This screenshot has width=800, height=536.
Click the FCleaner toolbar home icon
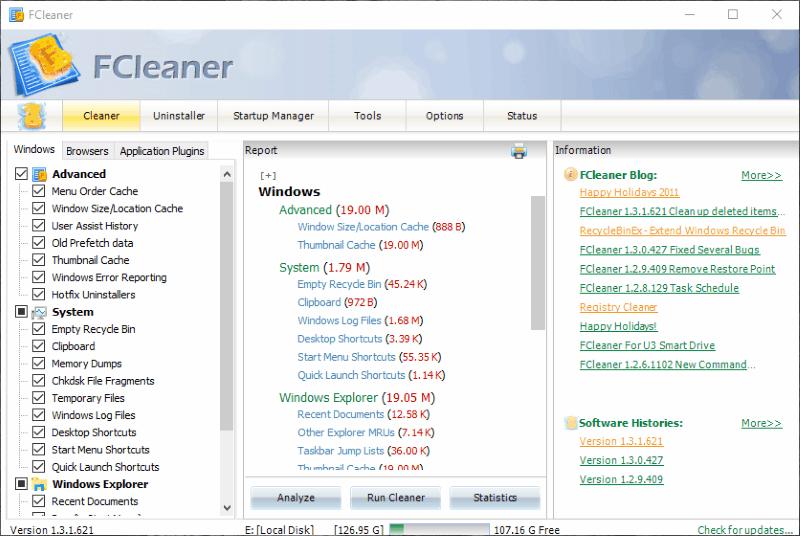click(x=32, y=116)
